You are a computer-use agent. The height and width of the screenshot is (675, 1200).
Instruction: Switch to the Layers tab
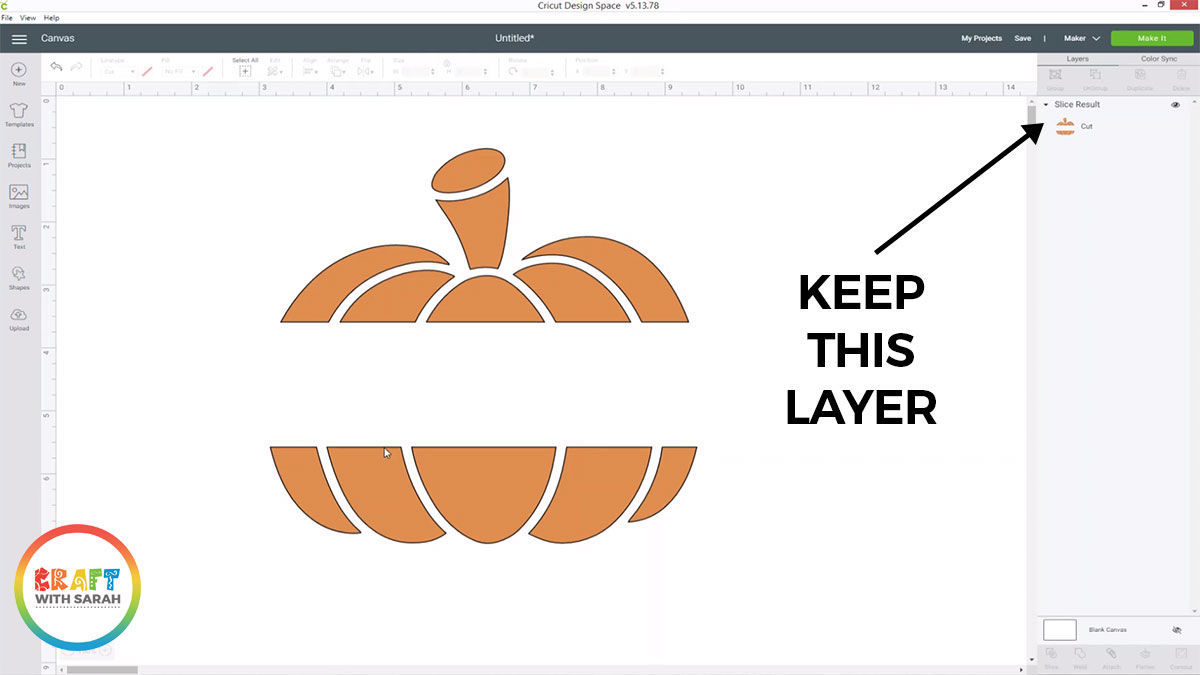pos(1077,59)
